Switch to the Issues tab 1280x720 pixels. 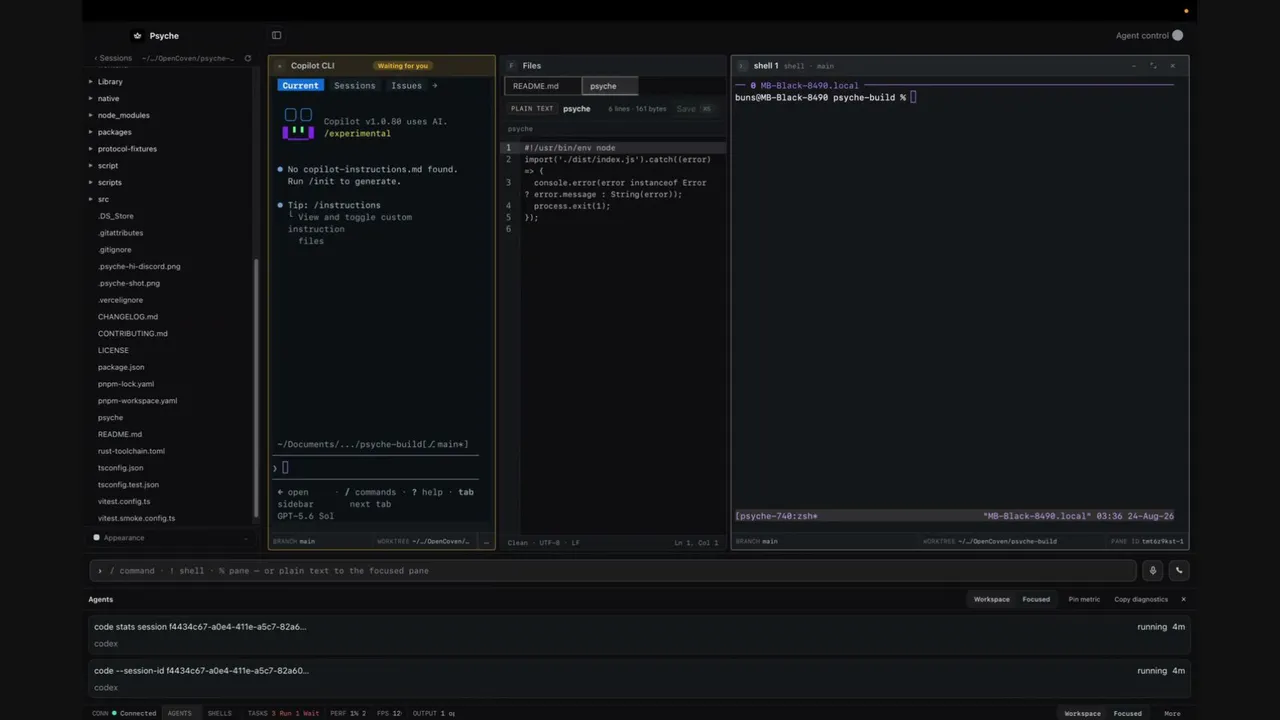coord(406,86)
